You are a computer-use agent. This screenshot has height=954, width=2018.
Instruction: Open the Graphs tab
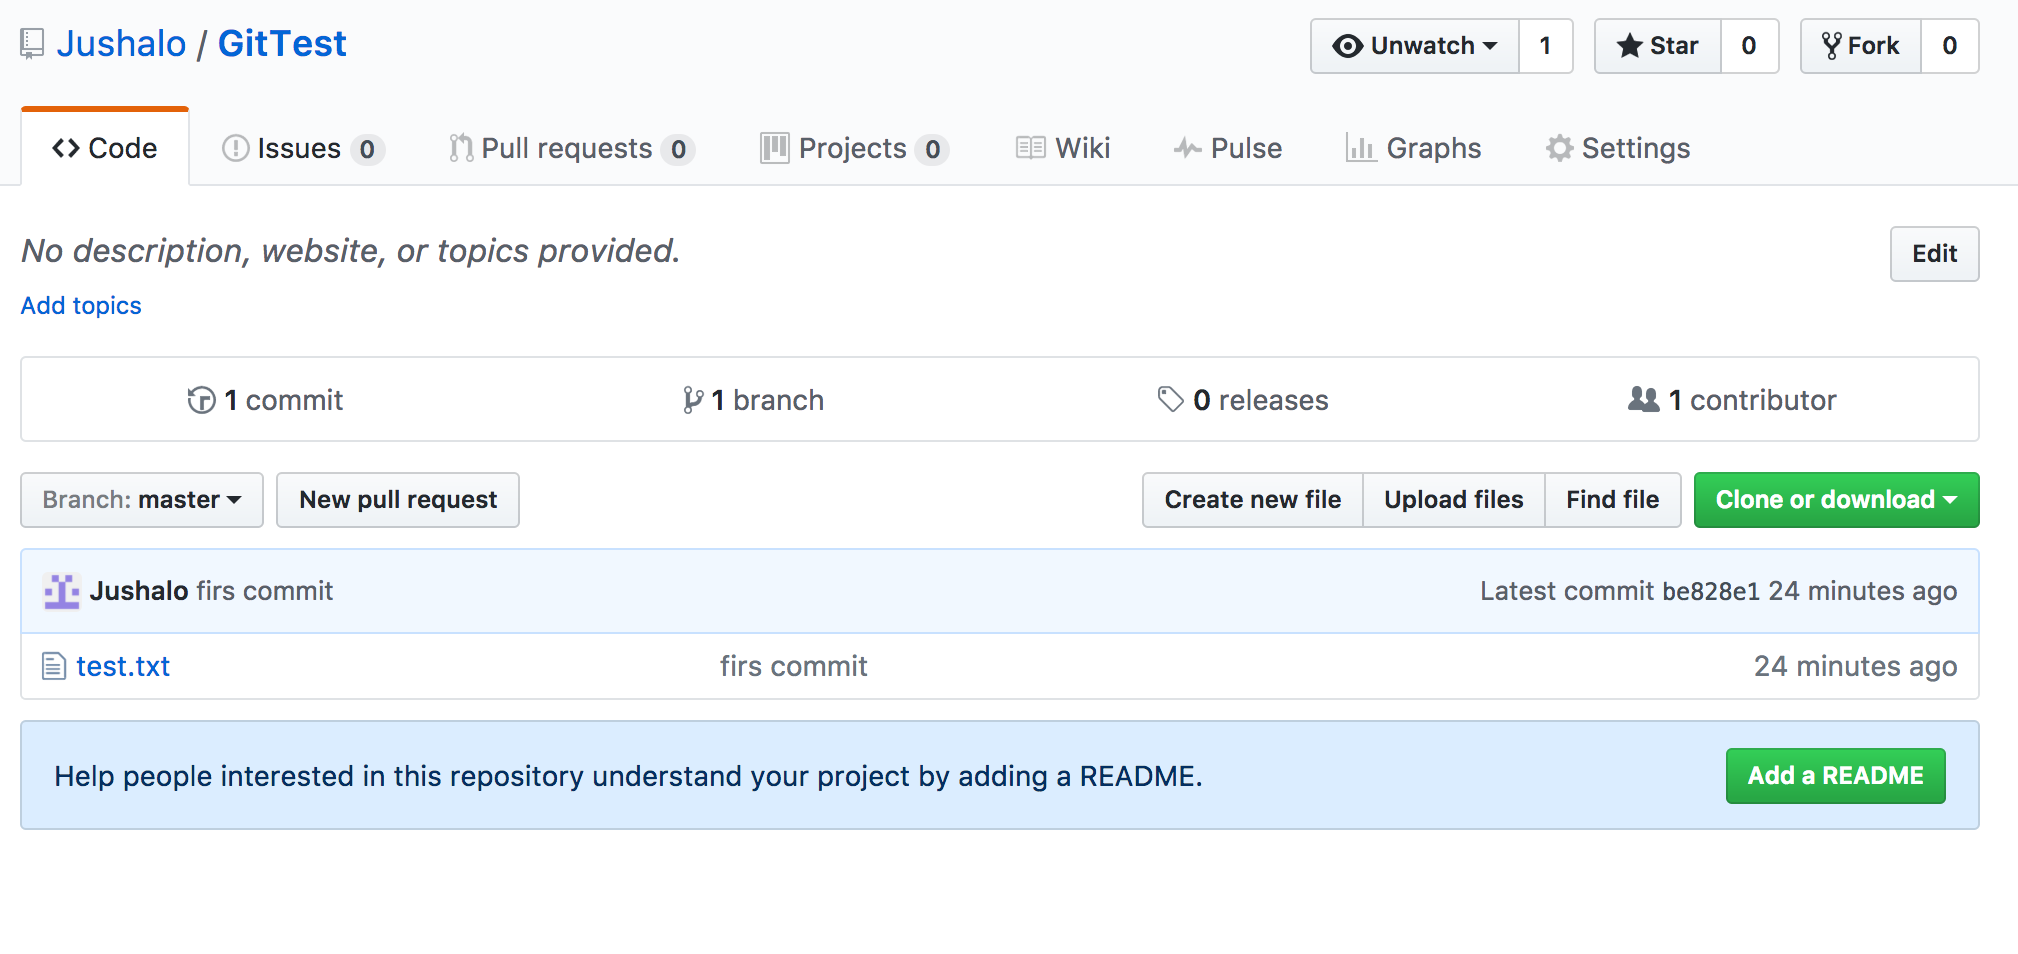pyautogui.click(x=1413, y=148)
